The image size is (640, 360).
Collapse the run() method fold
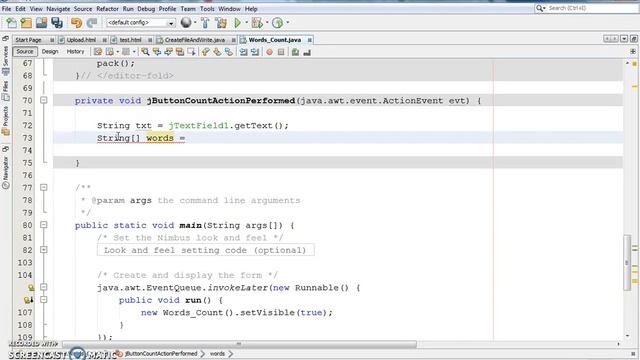[x=44, y=300]
